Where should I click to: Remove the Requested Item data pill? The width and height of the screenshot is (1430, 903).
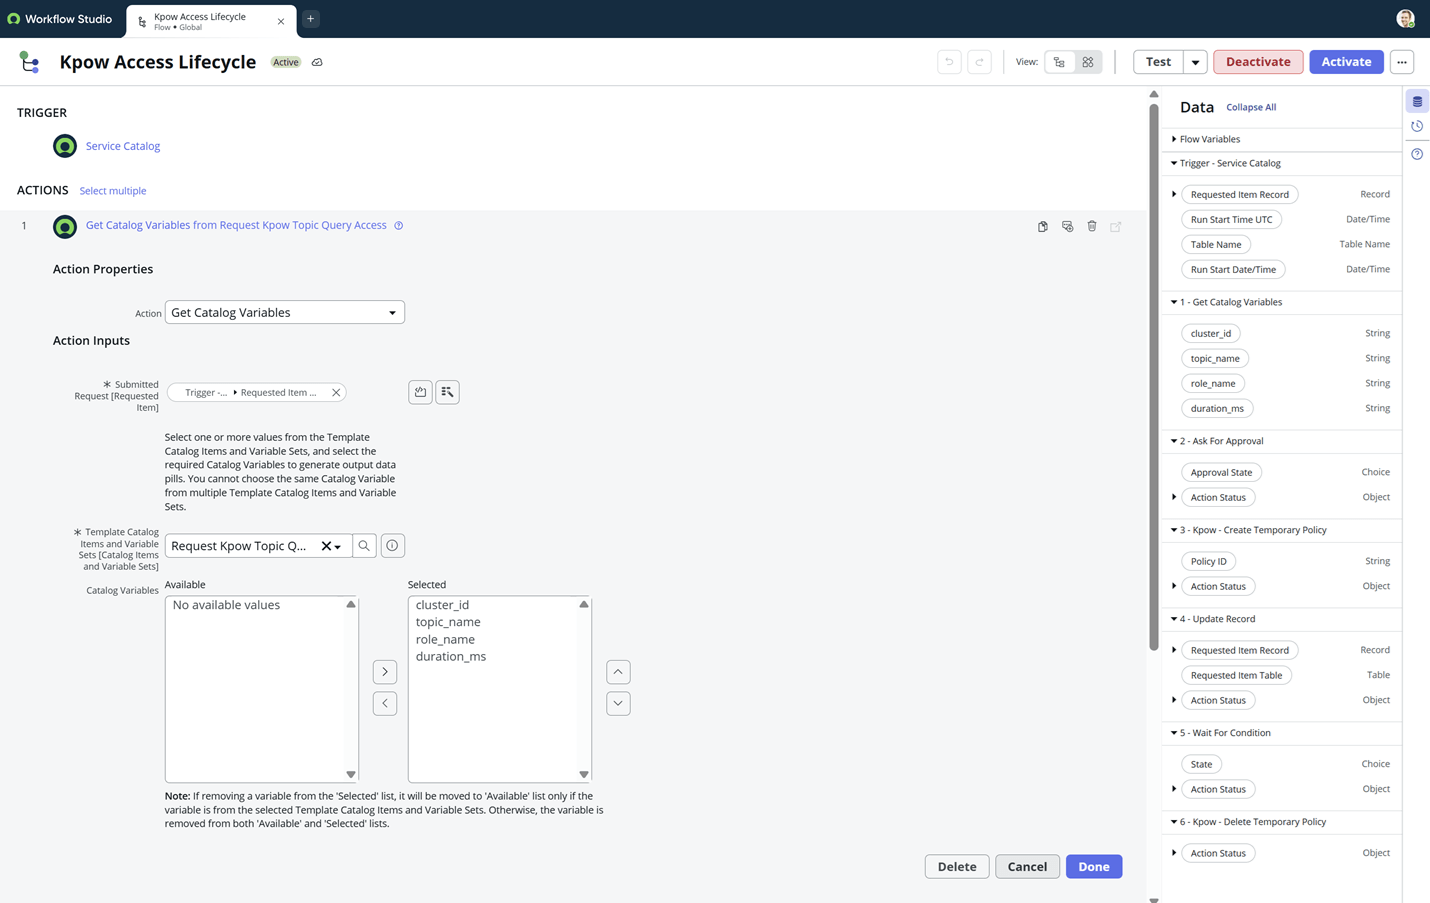pos(336,392)
